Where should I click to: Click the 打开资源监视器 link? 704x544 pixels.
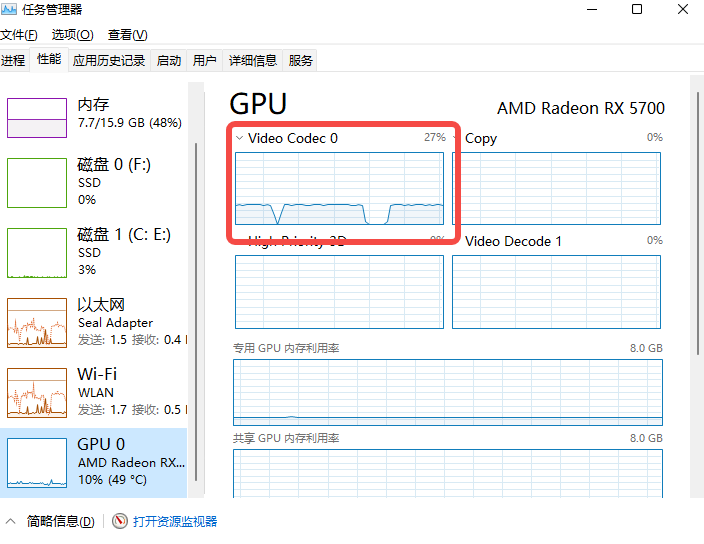click(175, 521)
